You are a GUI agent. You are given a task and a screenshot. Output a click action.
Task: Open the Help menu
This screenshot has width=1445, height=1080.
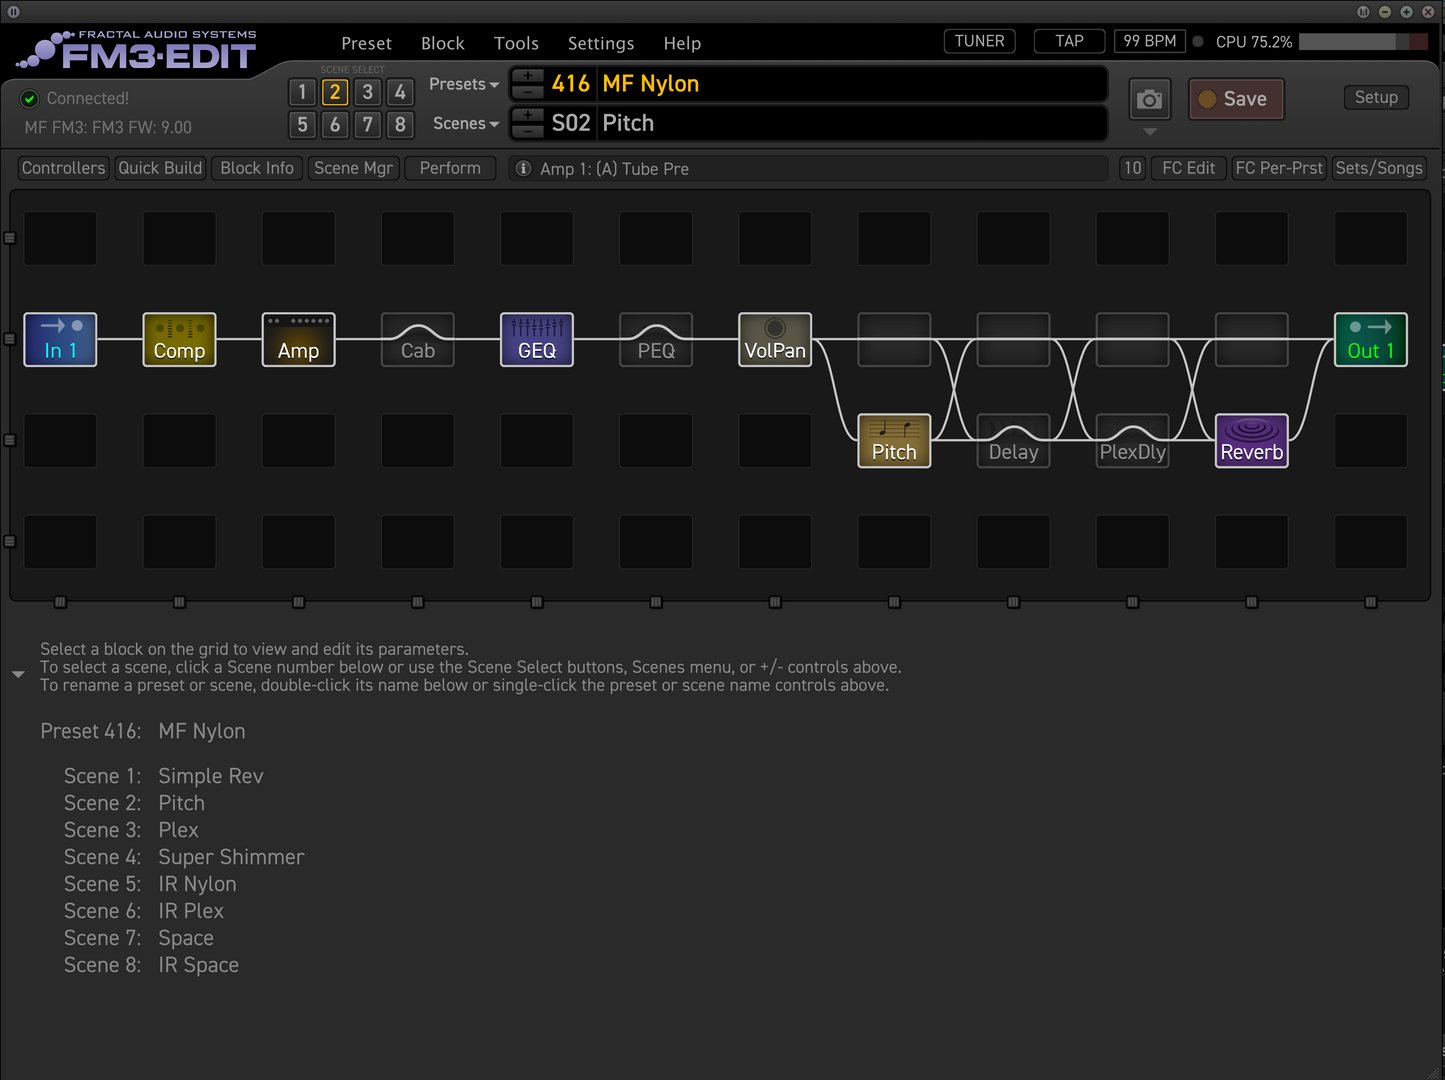[x=682, y=43]
